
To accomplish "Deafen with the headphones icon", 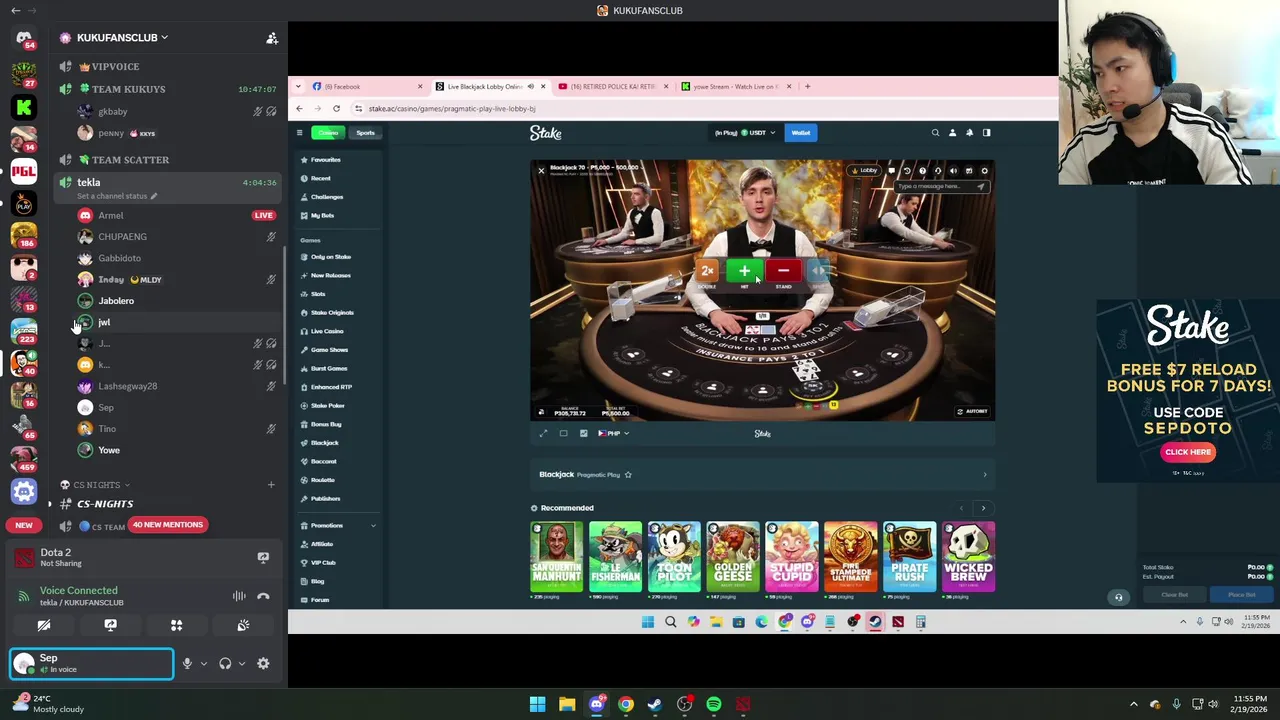I will 225,663.
